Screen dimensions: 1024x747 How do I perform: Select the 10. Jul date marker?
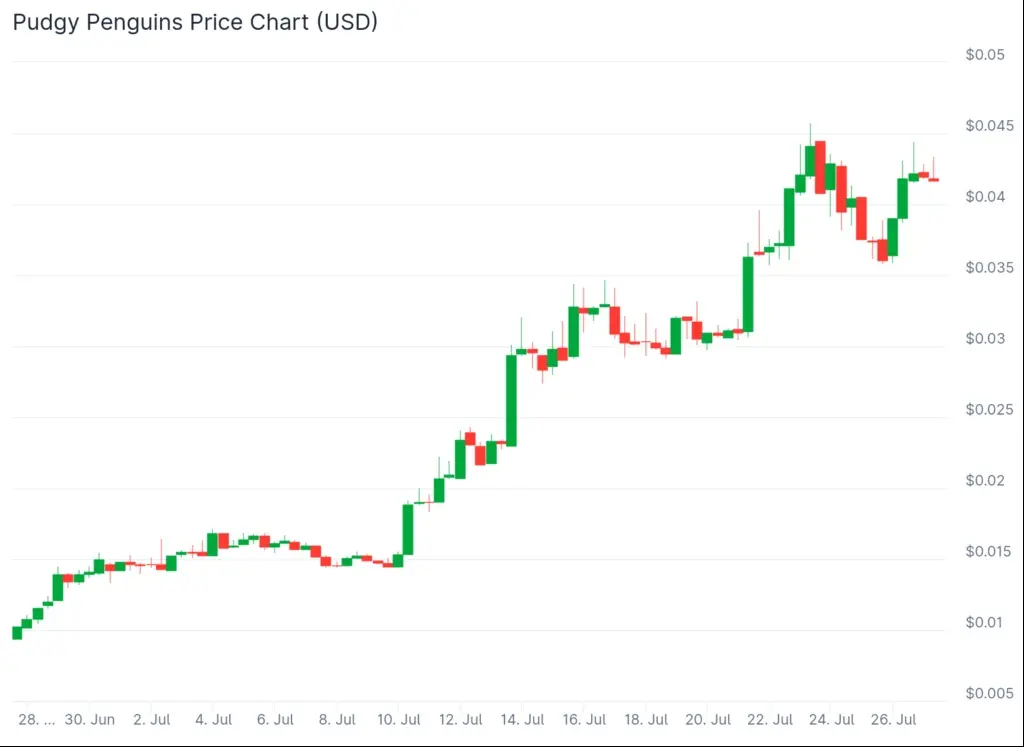pyautogui.click(x=398, y=720)
